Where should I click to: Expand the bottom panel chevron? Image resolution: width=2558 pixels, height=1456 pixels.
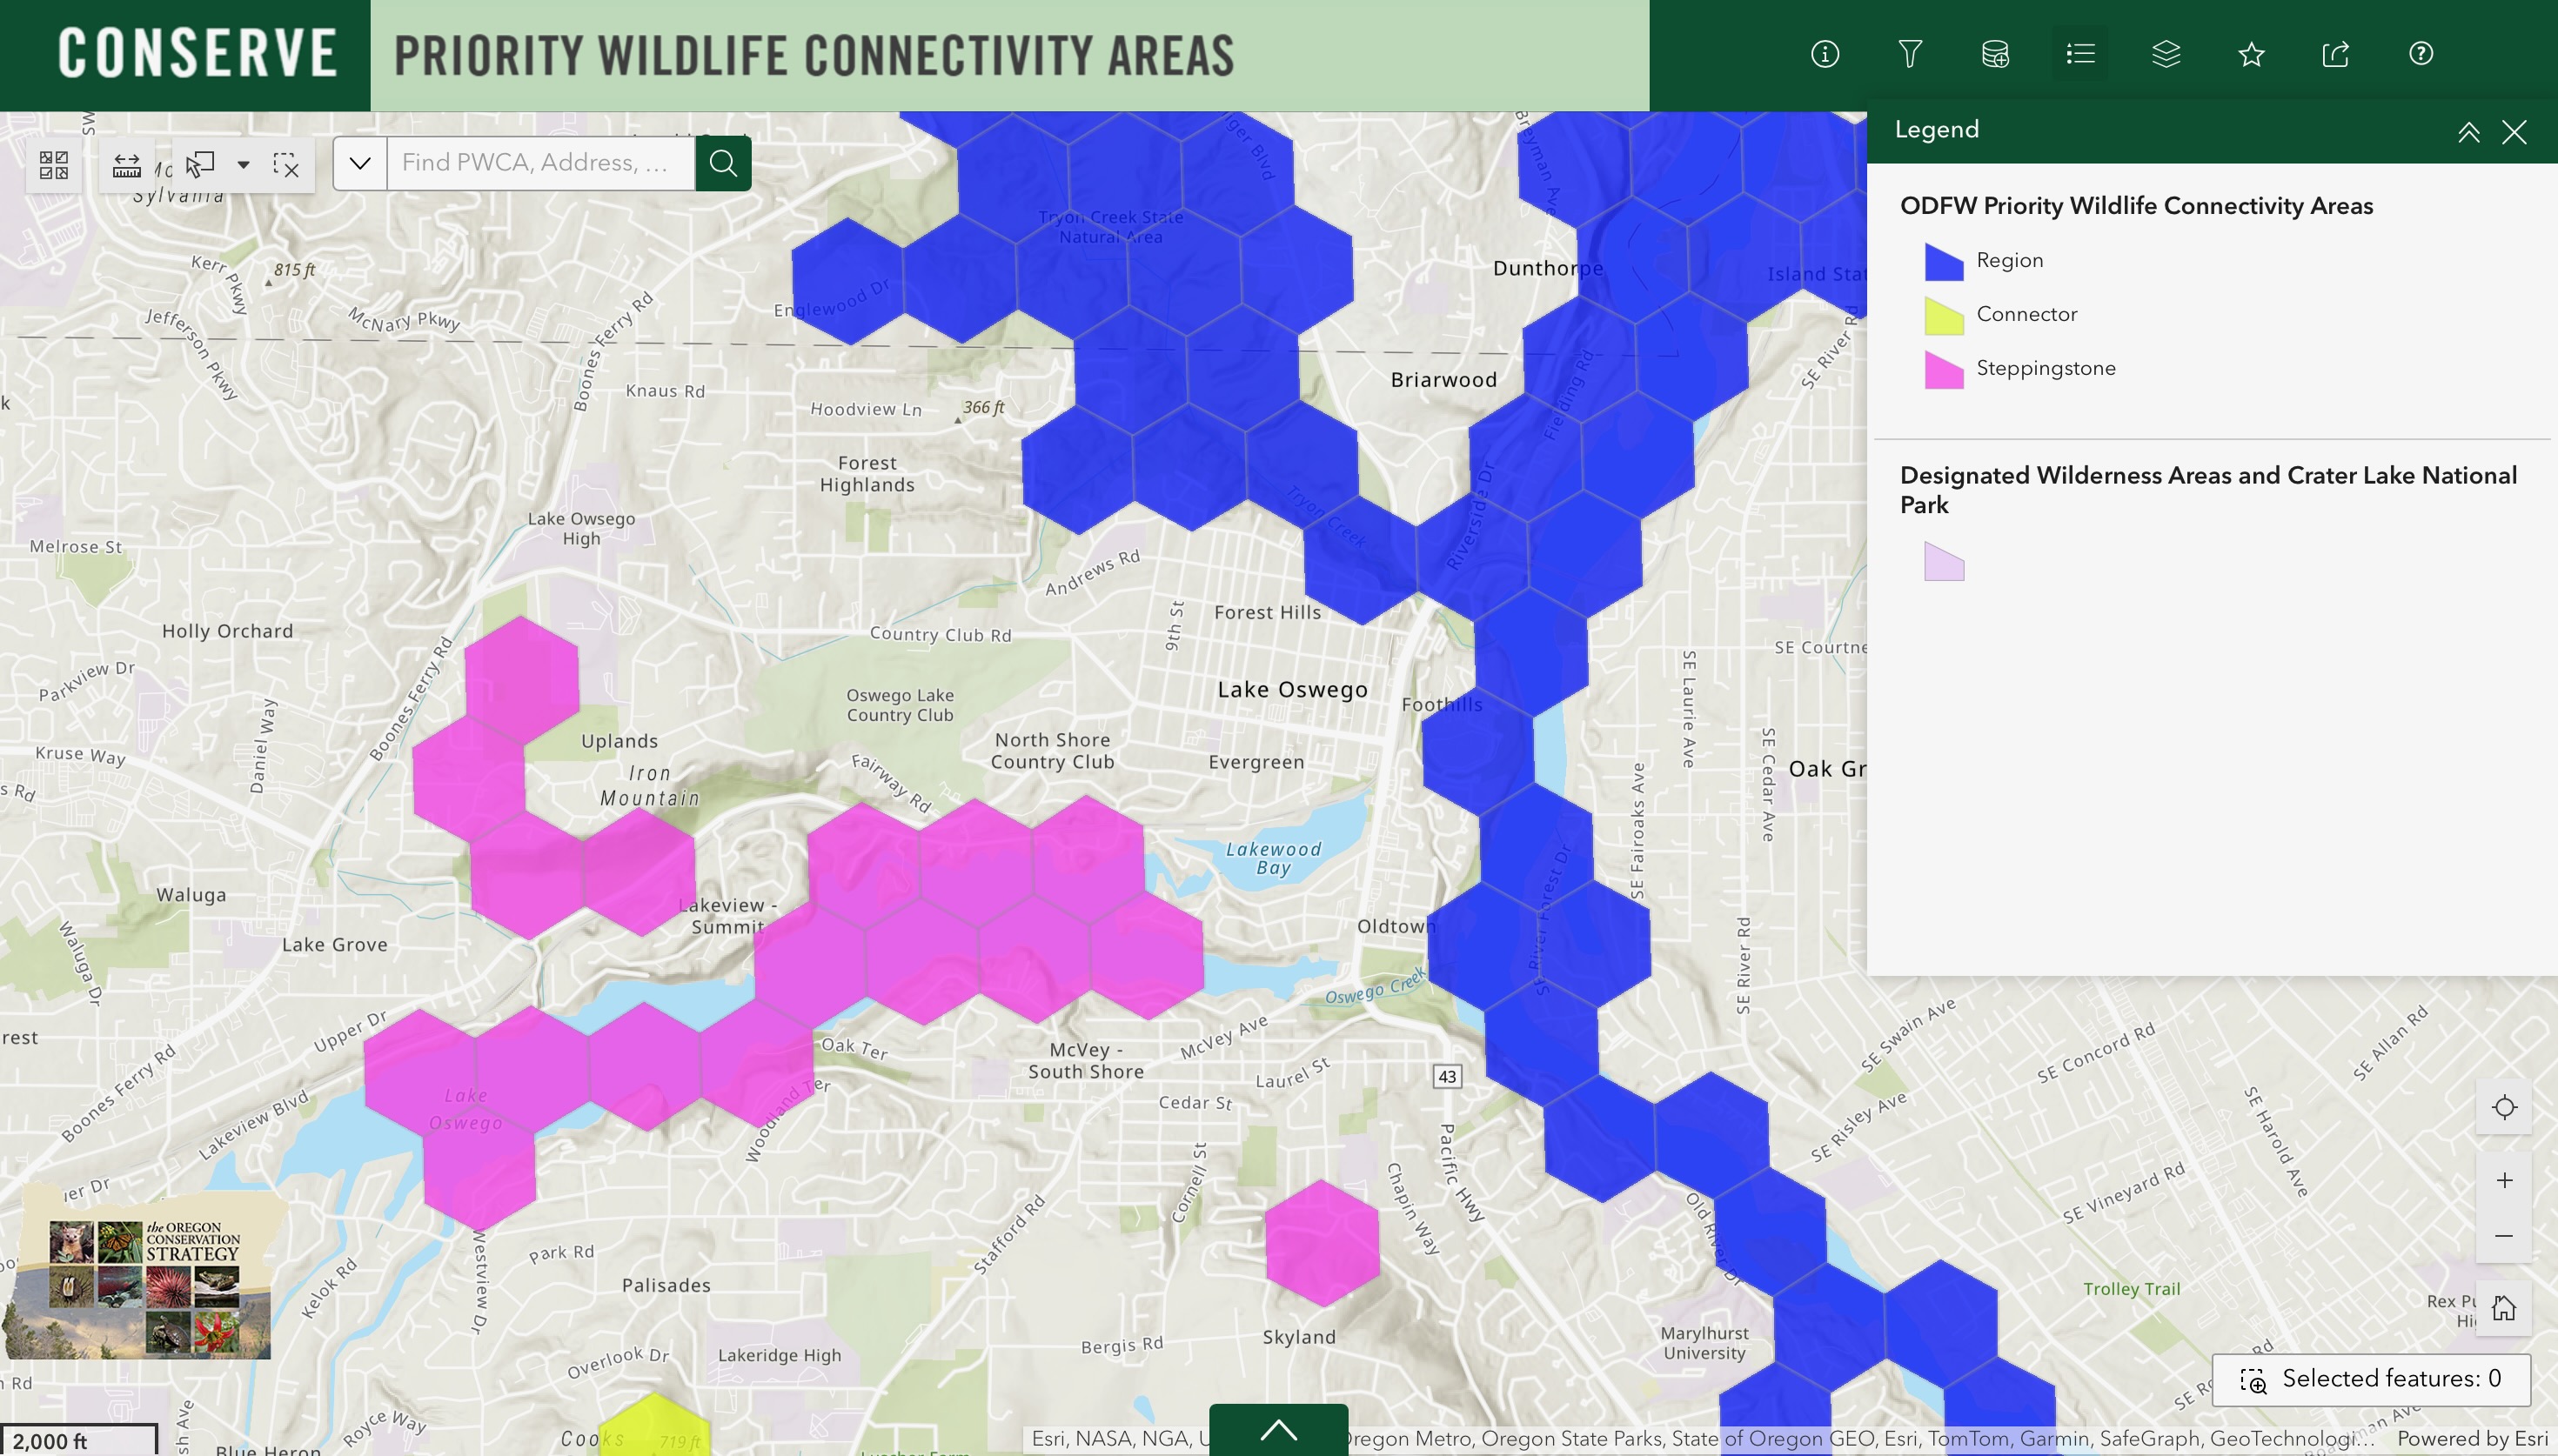point(1278,1430)
